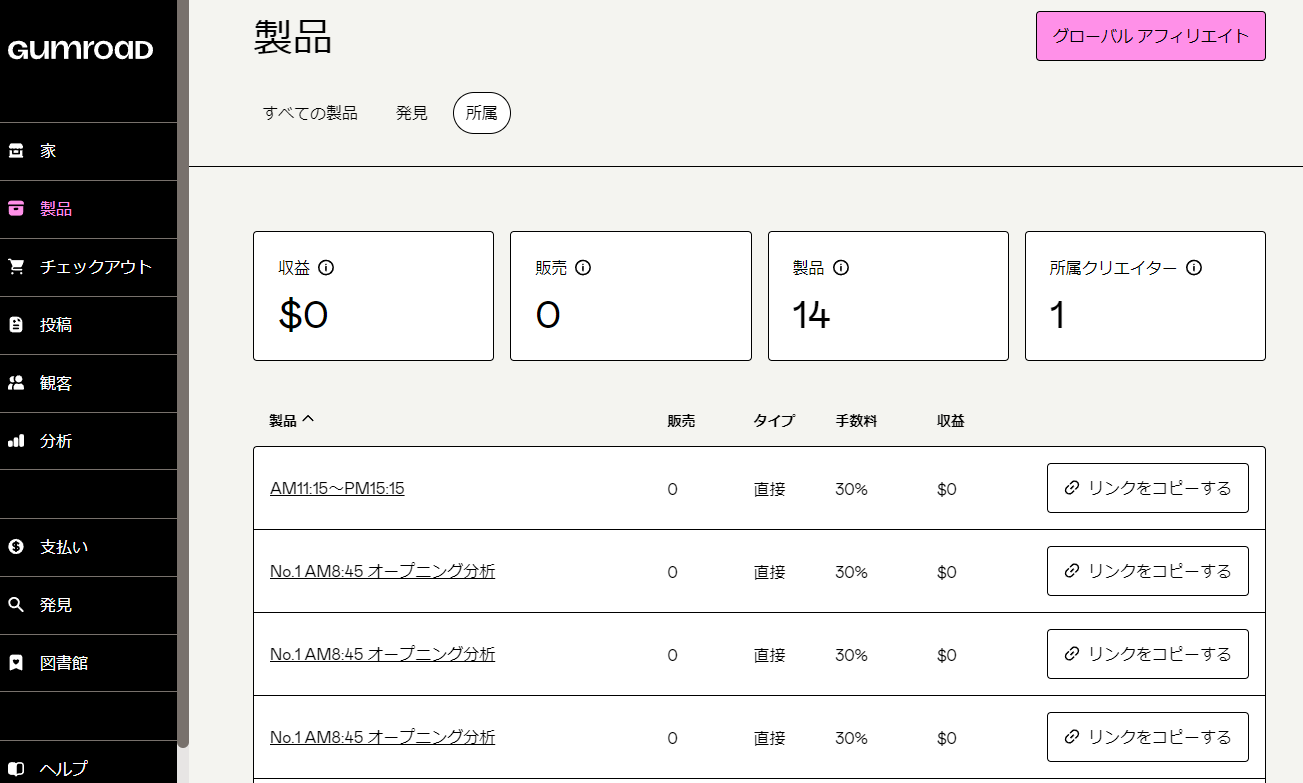The height and width of the screenshot is (783, 1303).
Task: Click 支払い (Payouts) dollar icon
Action: tap(16, 547)
